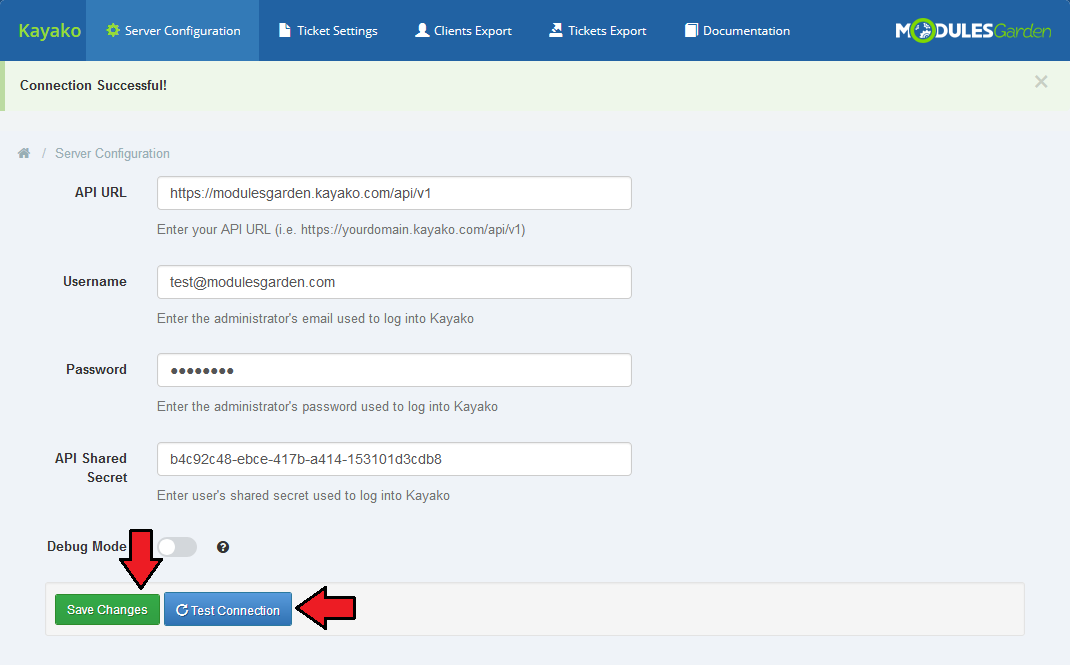Go to the Clients Export tab
Screen dimensions: 1070x665
(x=463, y=31)
